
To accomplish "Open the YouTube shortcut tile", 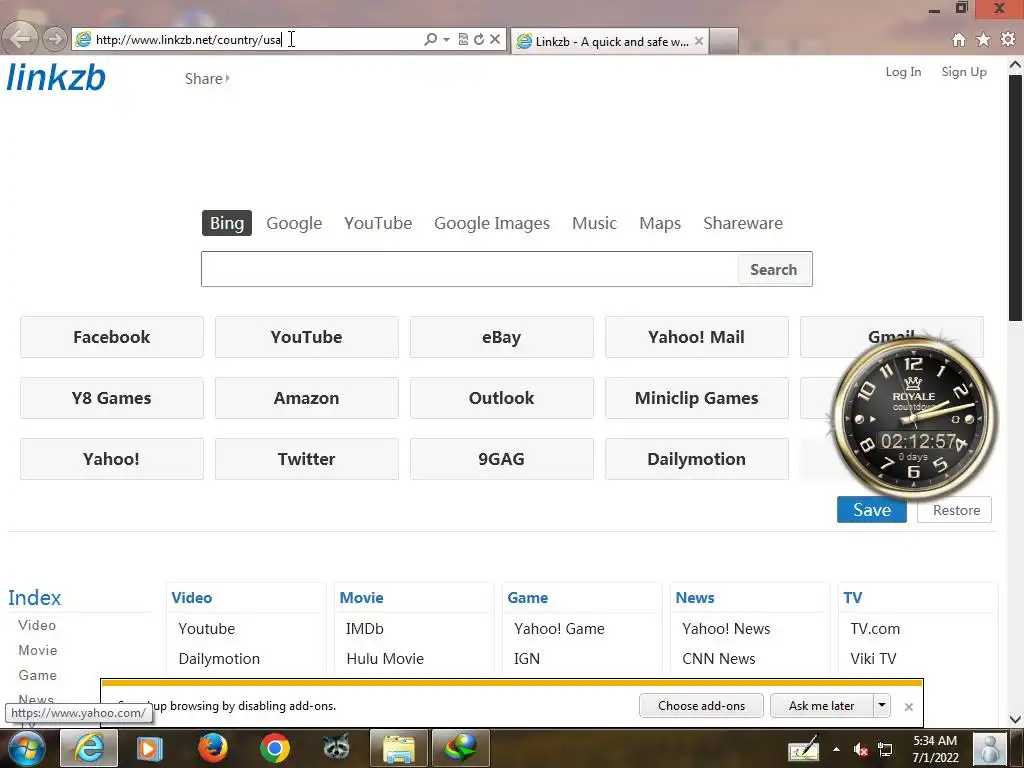I will (306, 337).
